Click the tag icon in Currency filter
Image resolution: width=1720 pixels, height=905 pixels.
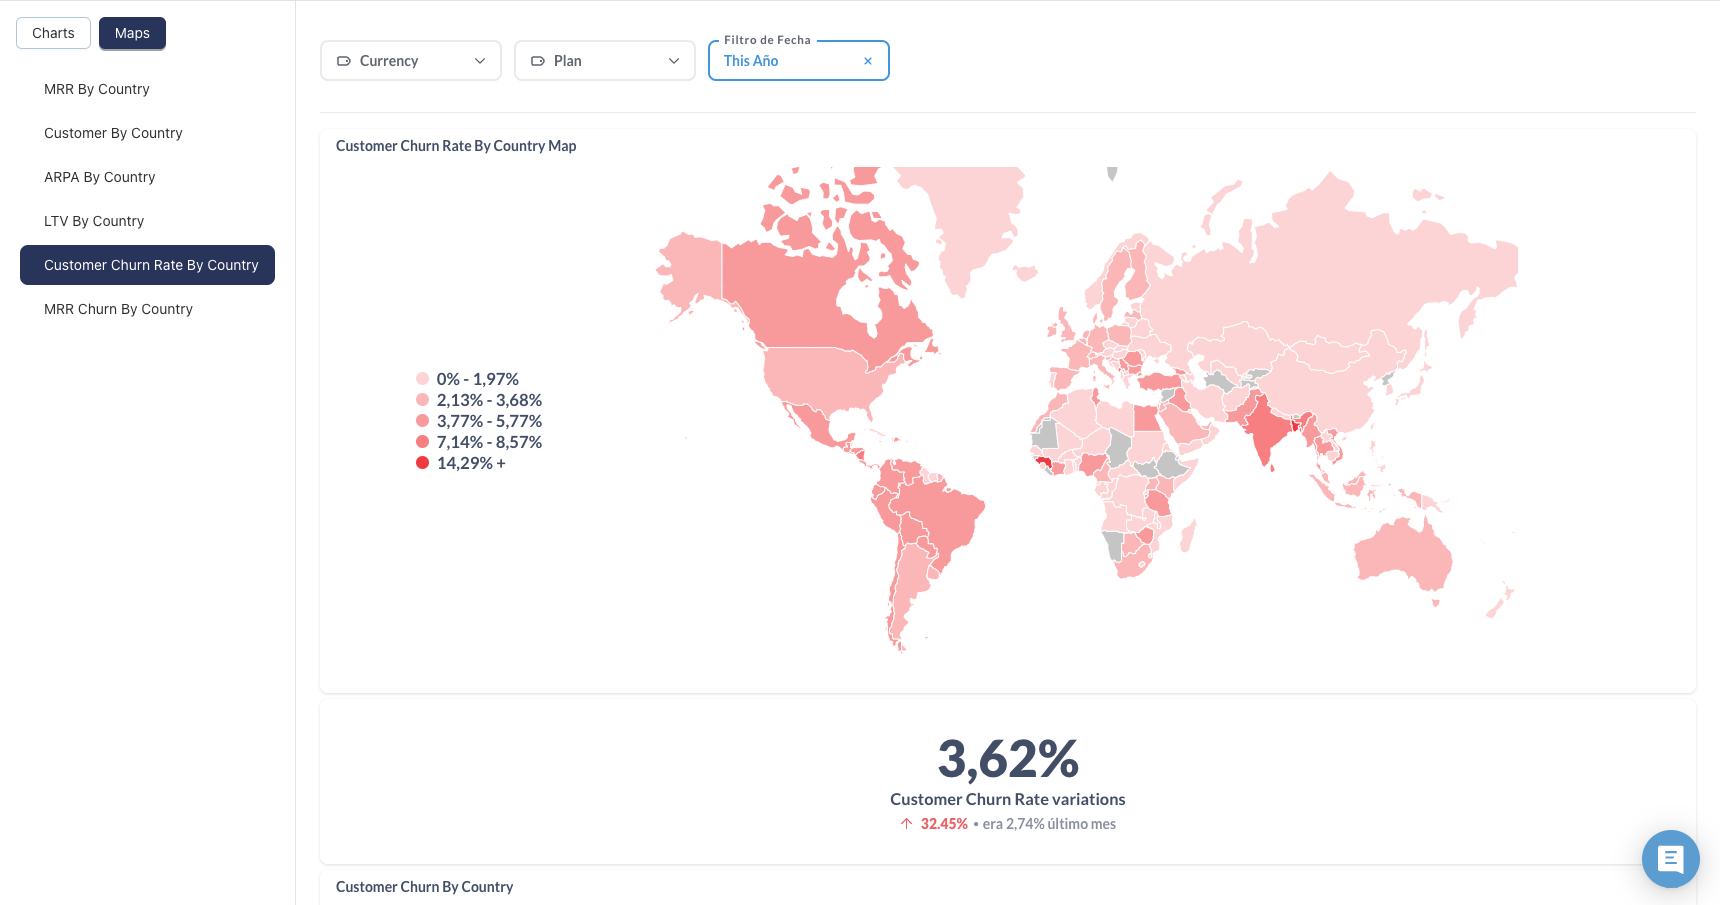pyautogui.click(x=344, y=61)
